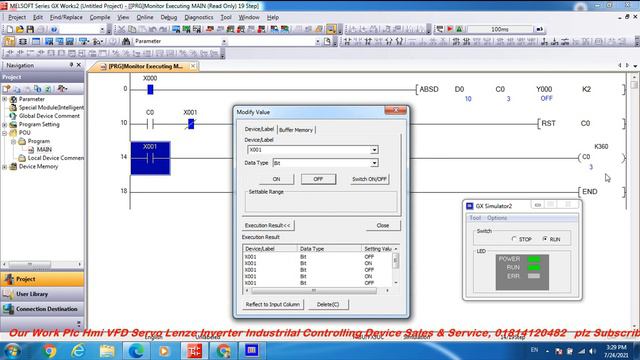Open the Diagnostics menu

pos(199,18)
